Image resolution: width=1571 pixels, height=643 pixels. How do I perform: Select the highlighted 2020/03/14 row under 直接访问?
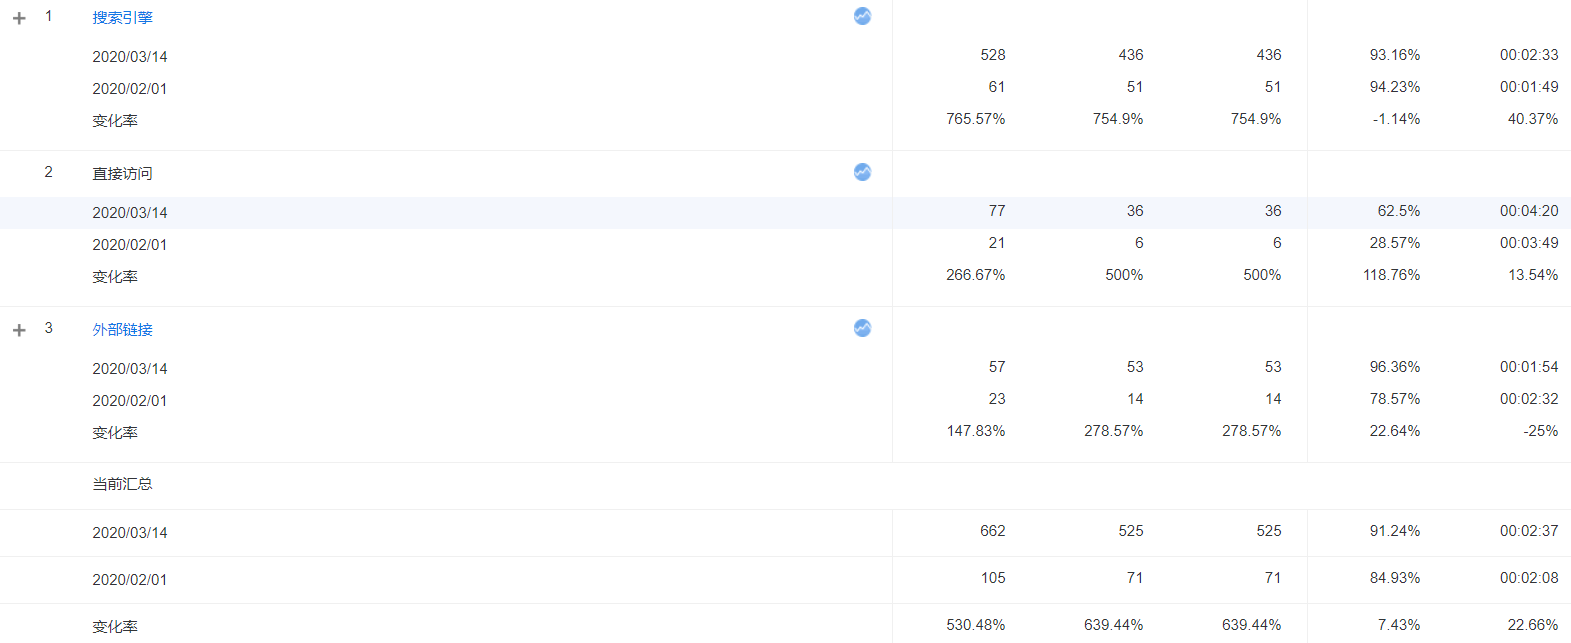coord(785,213)
